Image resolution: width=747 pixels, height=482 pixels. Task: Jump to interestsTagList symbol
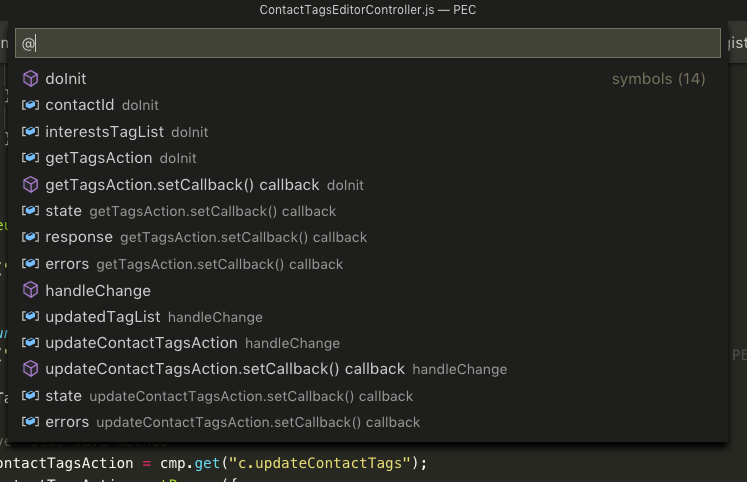pyautogui.click(x=368, y=131)
